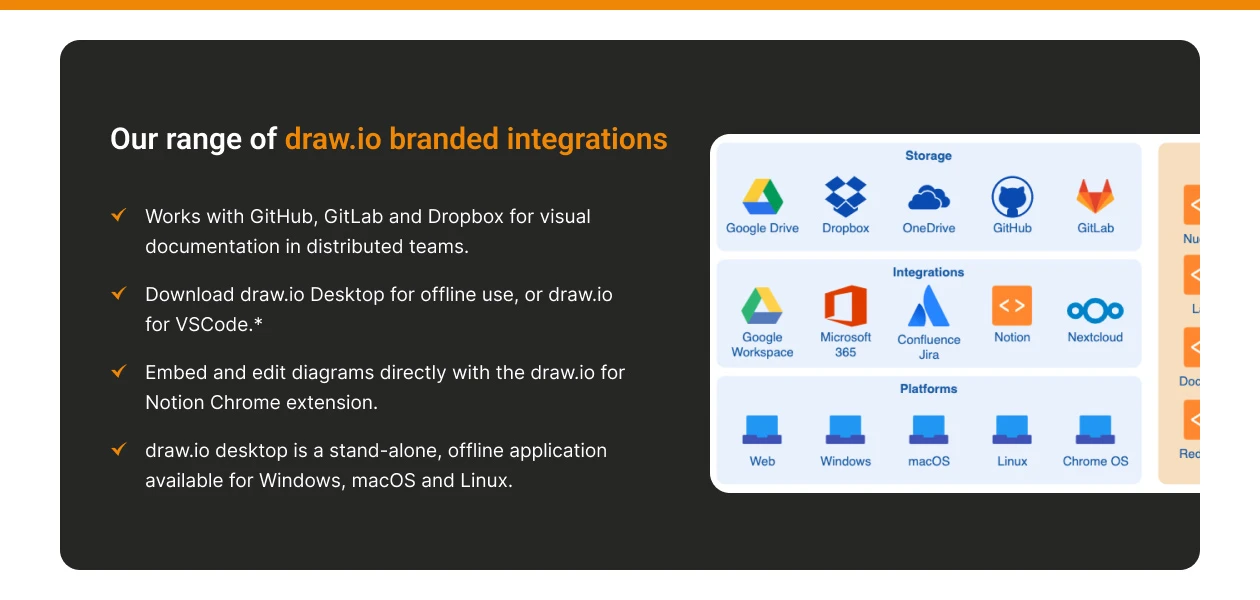Click the checkmark beside the GitHub bullet
This screenshot has width=1260, height=600.
[x=119, y=215]
